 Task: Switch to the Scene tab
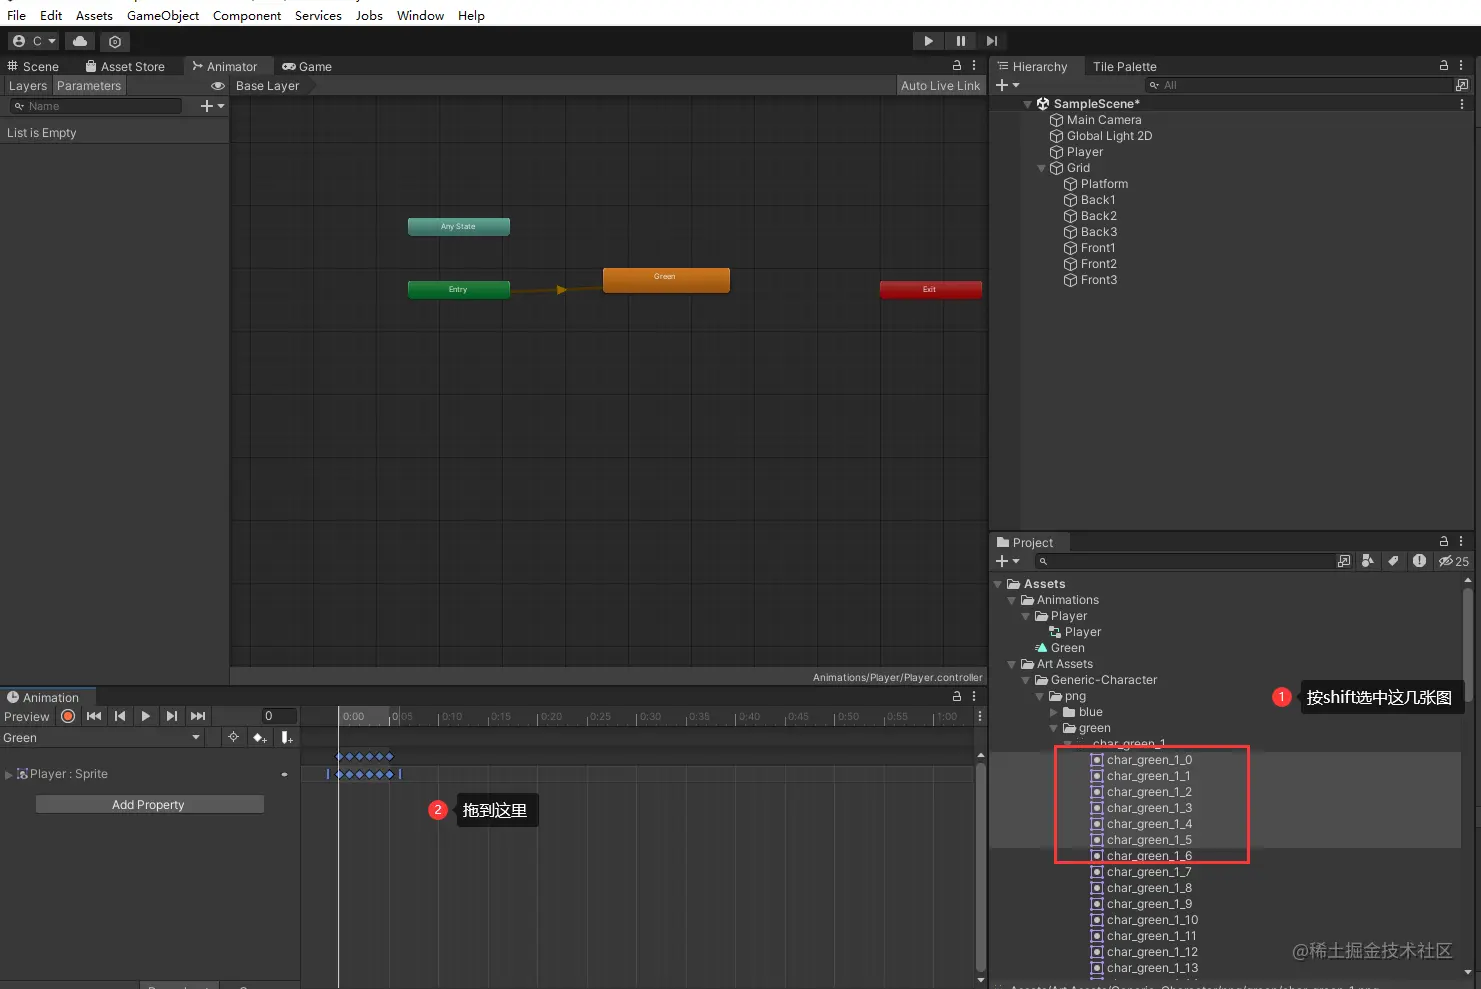(x=33, y=66)
